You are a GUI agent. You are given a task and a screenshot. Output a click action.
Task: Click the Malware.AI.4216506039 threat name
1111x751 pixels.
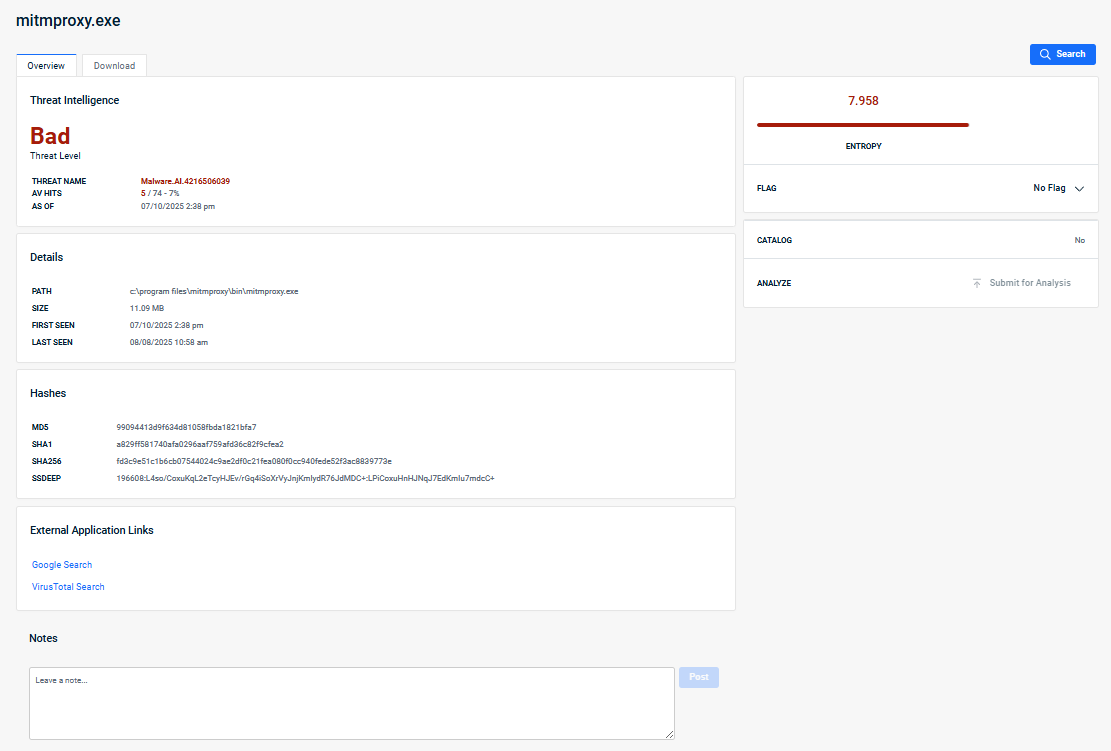(185, 181)
